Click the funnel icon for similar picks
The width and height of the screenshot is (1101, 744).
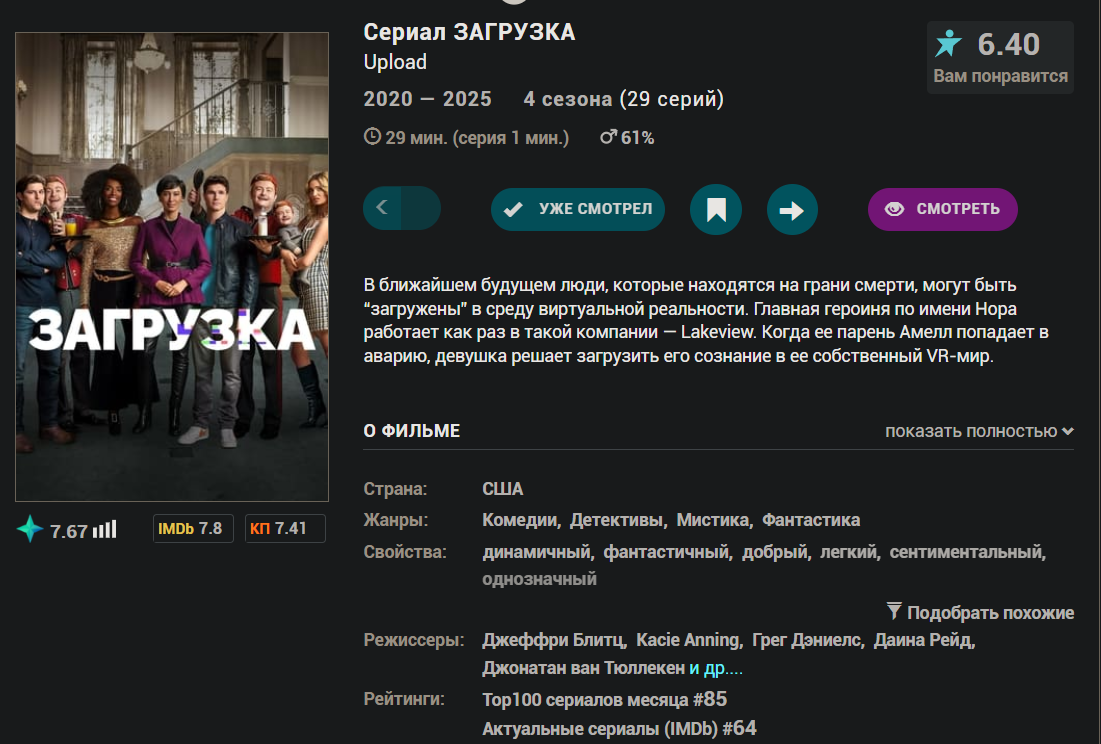pos(894,611)
